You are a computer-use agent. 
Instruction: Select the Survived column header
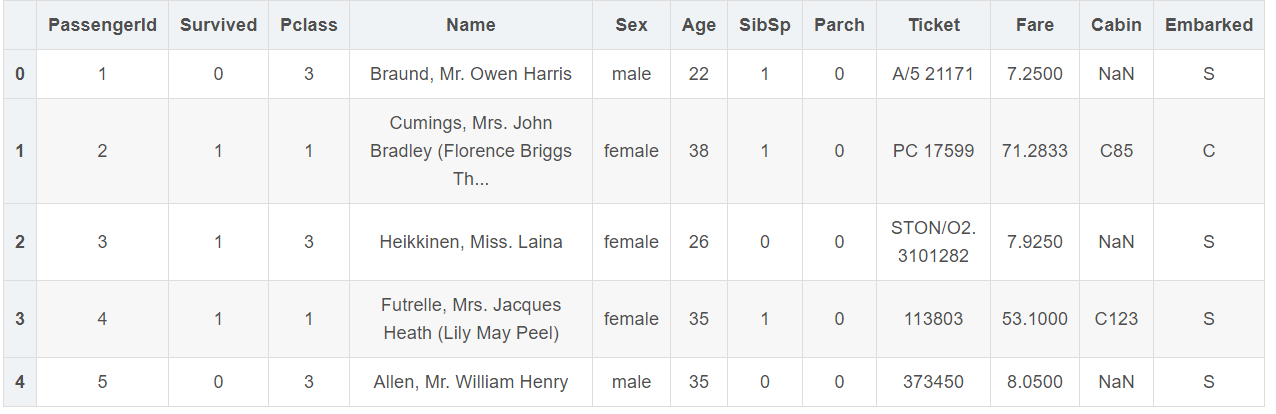218,26
